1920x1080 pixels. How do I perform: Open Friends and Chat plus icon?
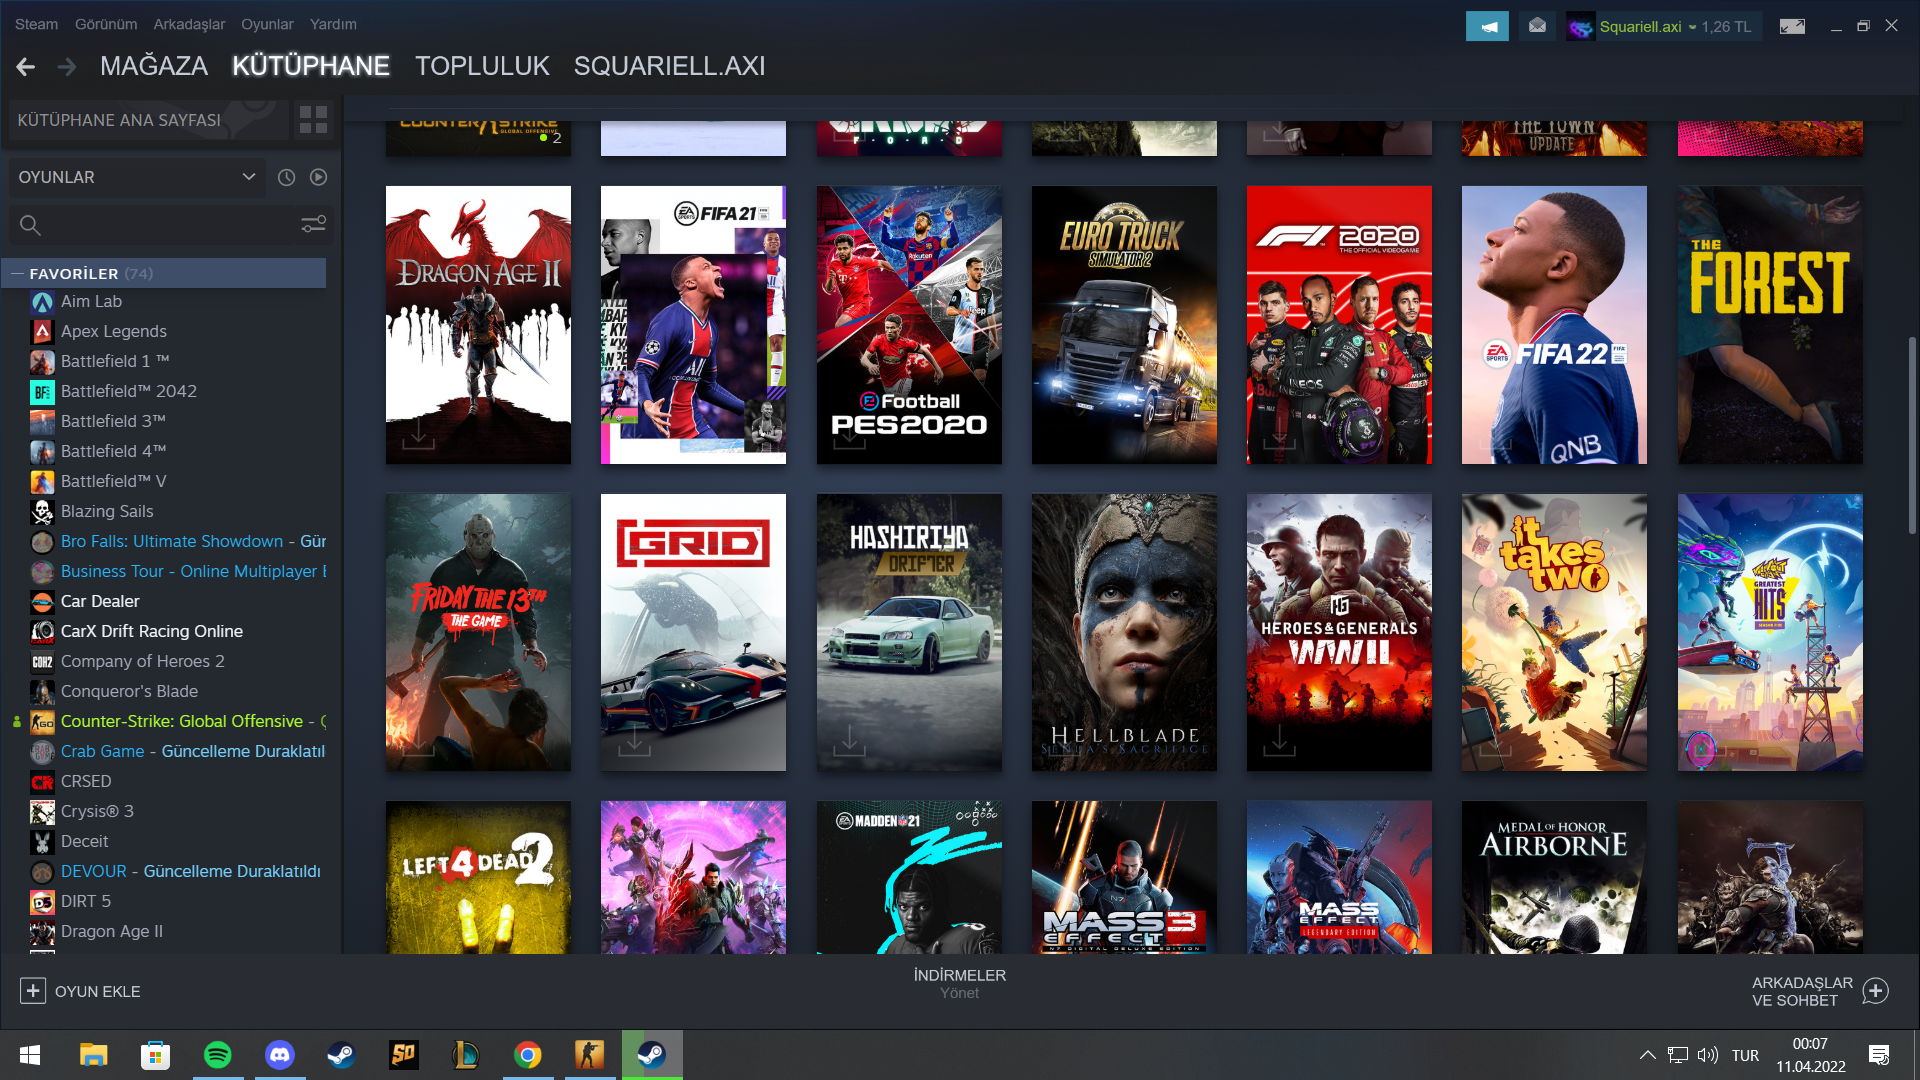[1875, 991]
